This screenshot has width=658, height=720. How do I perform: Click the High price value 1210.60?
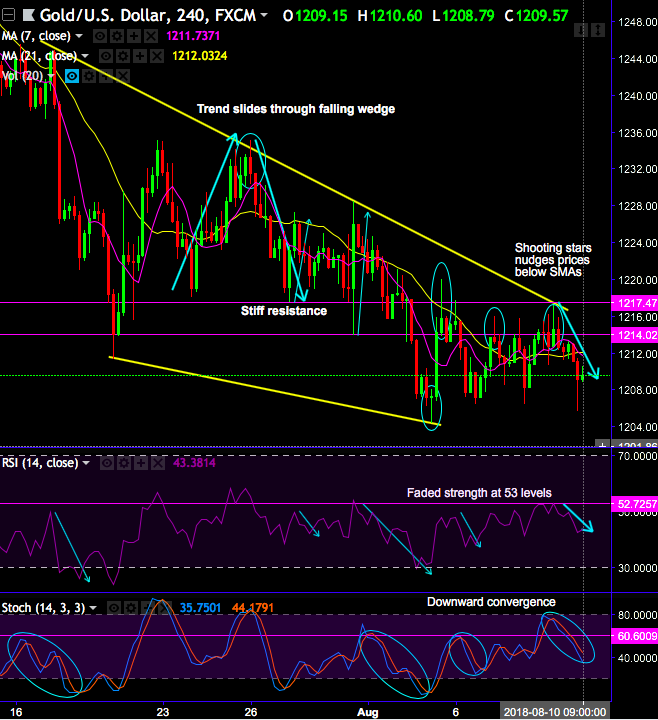point(396,16)
